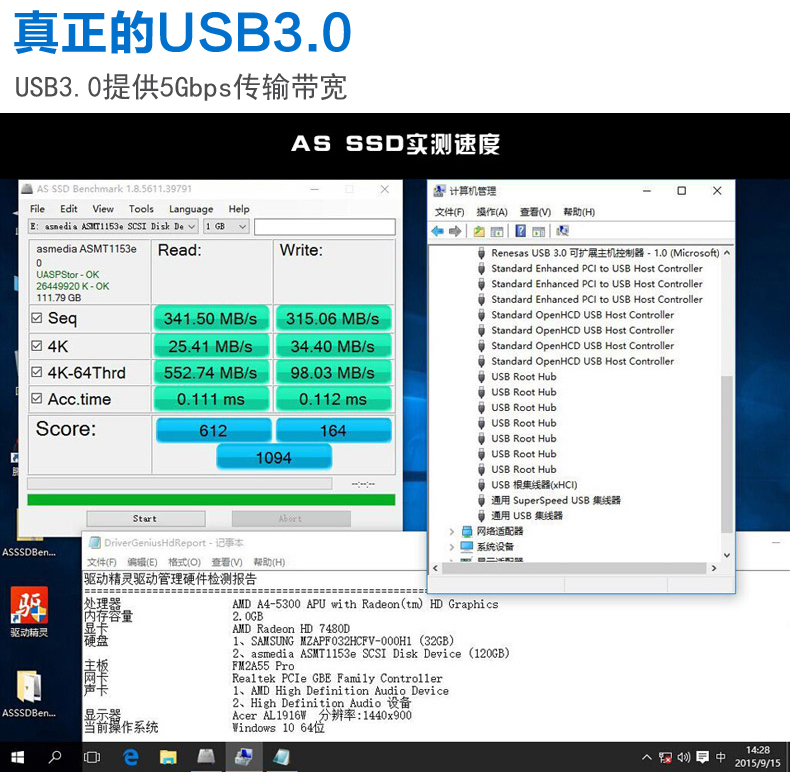Open 格式(O) menu in Notepad
The image size is (790, 774).
point(184,562)
